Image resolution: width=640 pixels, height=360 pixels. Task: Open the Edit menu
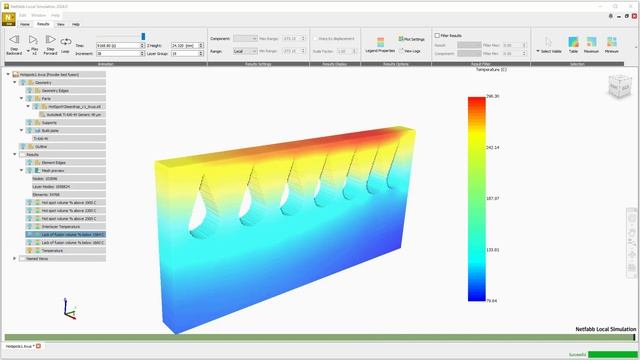(x=23, y=15)
